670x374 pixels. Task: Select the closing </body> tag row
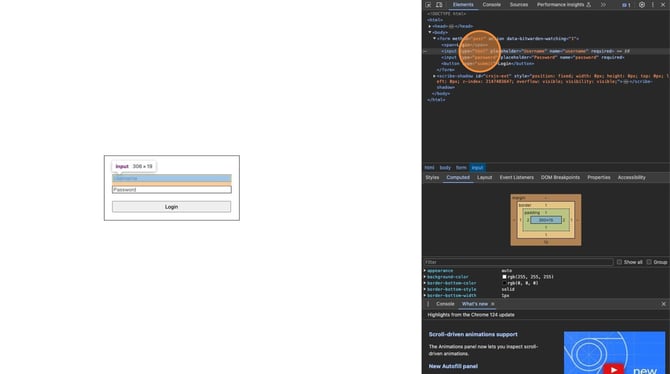tap(441, 94)
